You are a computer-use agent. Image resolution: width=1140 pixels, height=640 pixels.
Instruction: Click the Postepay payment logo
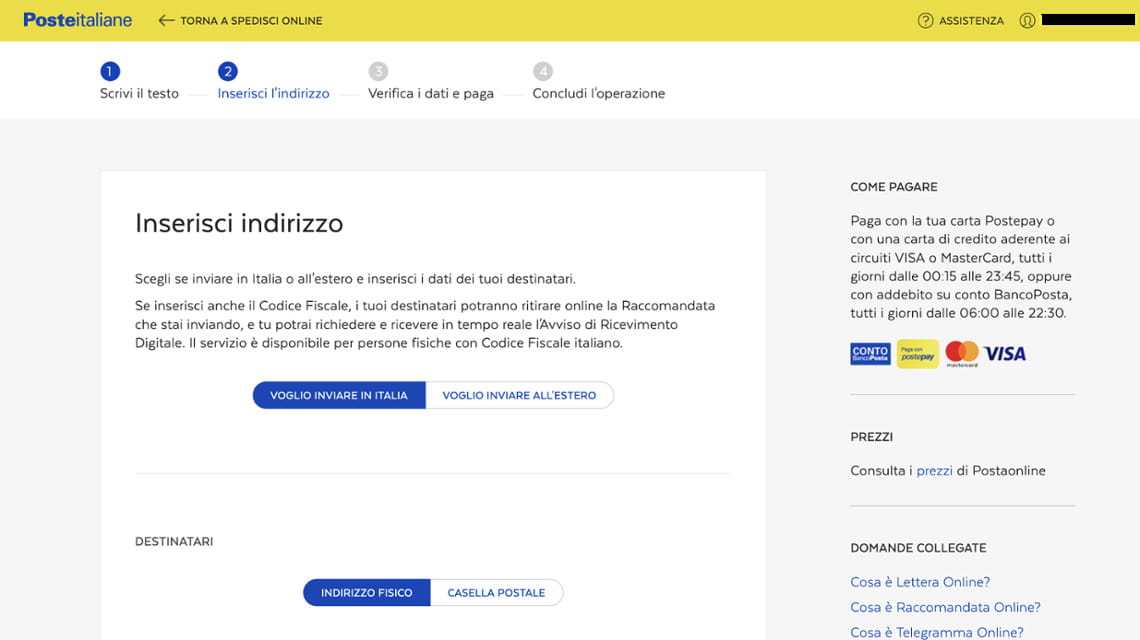click(x=918, y=354)
